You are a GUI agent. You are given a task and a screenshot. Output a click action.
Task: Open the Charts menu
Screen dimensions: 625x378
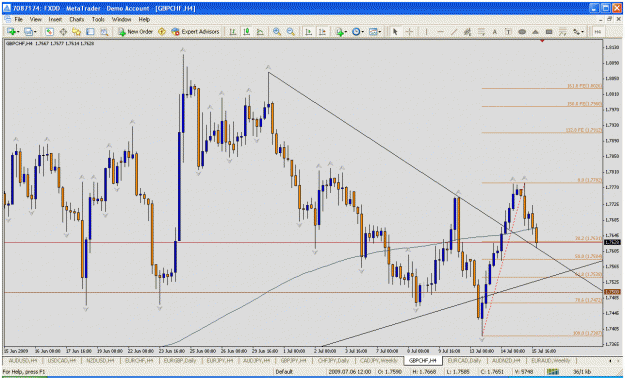[x=77, y=19]
